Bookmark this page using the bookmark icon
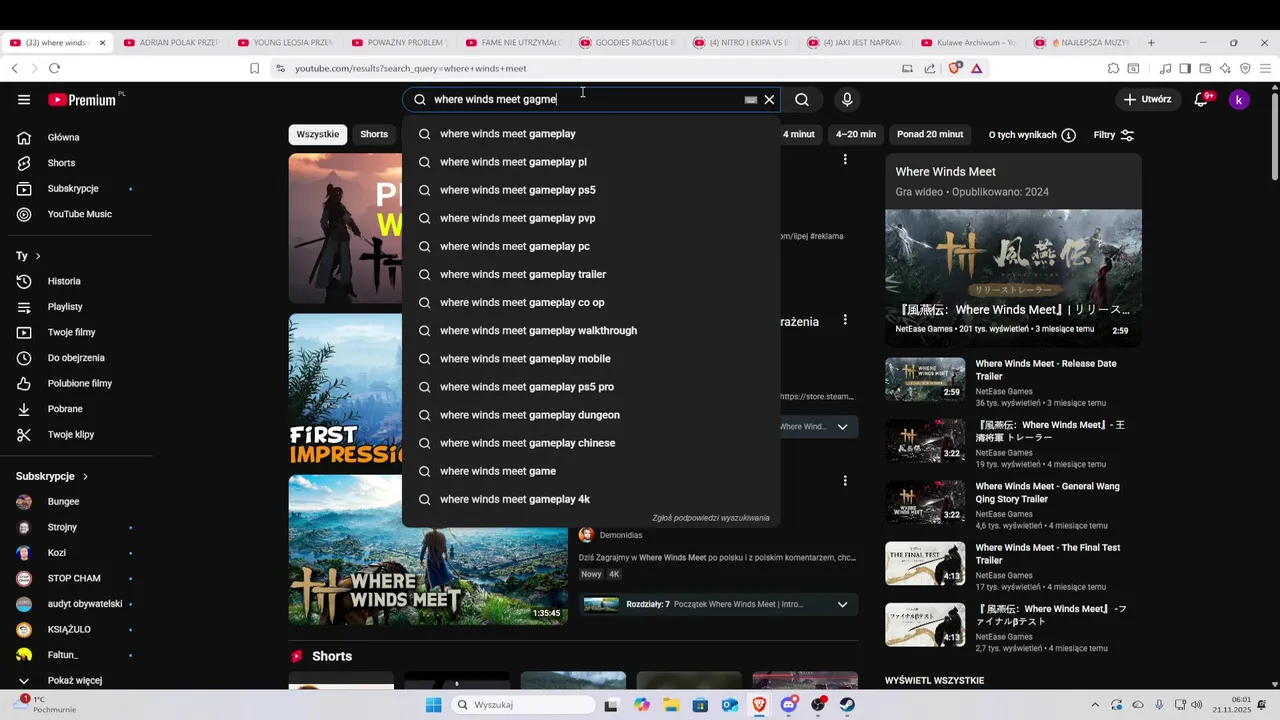This screenshot has height=720, width=1280. click(x=254, y=68)
